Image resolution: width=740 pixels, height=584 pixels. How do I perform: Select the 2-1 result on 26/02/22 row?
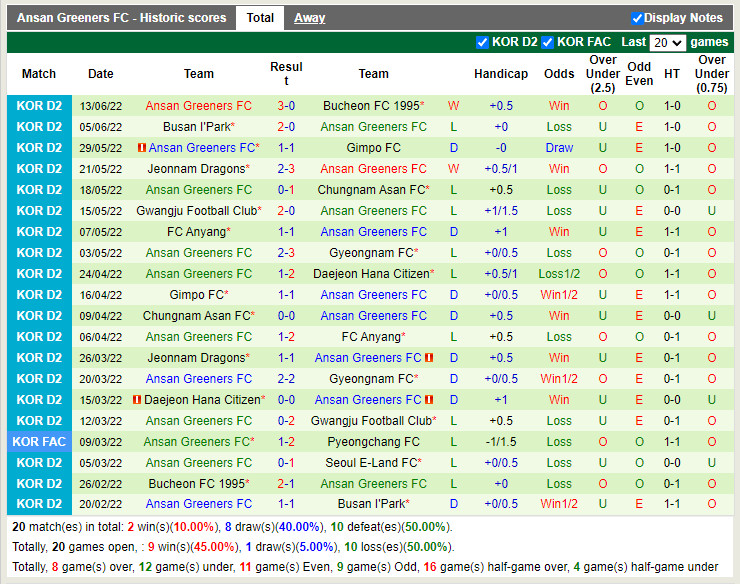click(x=286, y=484)
